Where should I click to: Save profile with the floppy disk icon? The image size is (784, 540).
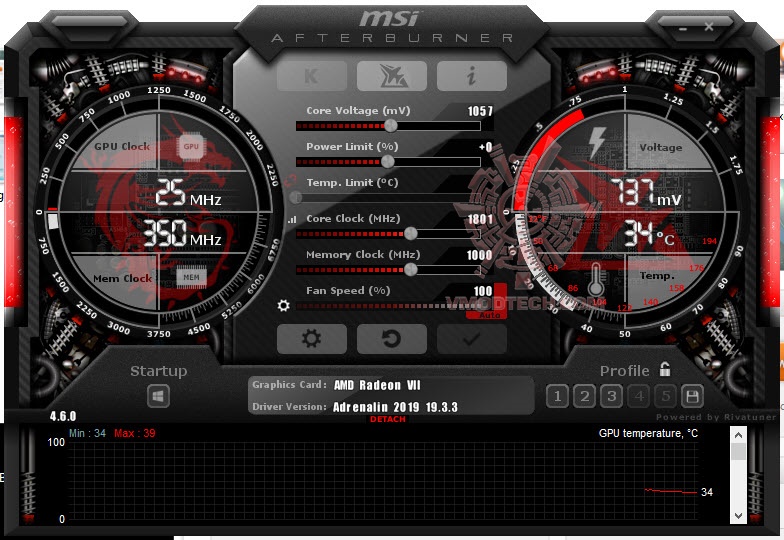click(692, 396)
